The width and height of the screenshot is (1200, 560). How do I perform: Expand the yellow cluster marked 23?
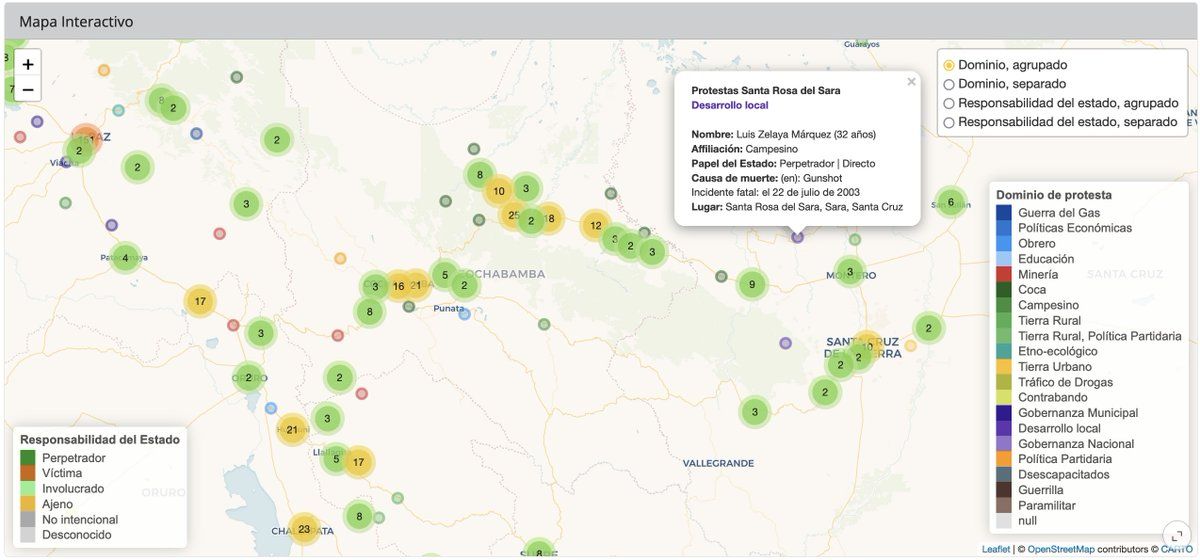(303, 529)
